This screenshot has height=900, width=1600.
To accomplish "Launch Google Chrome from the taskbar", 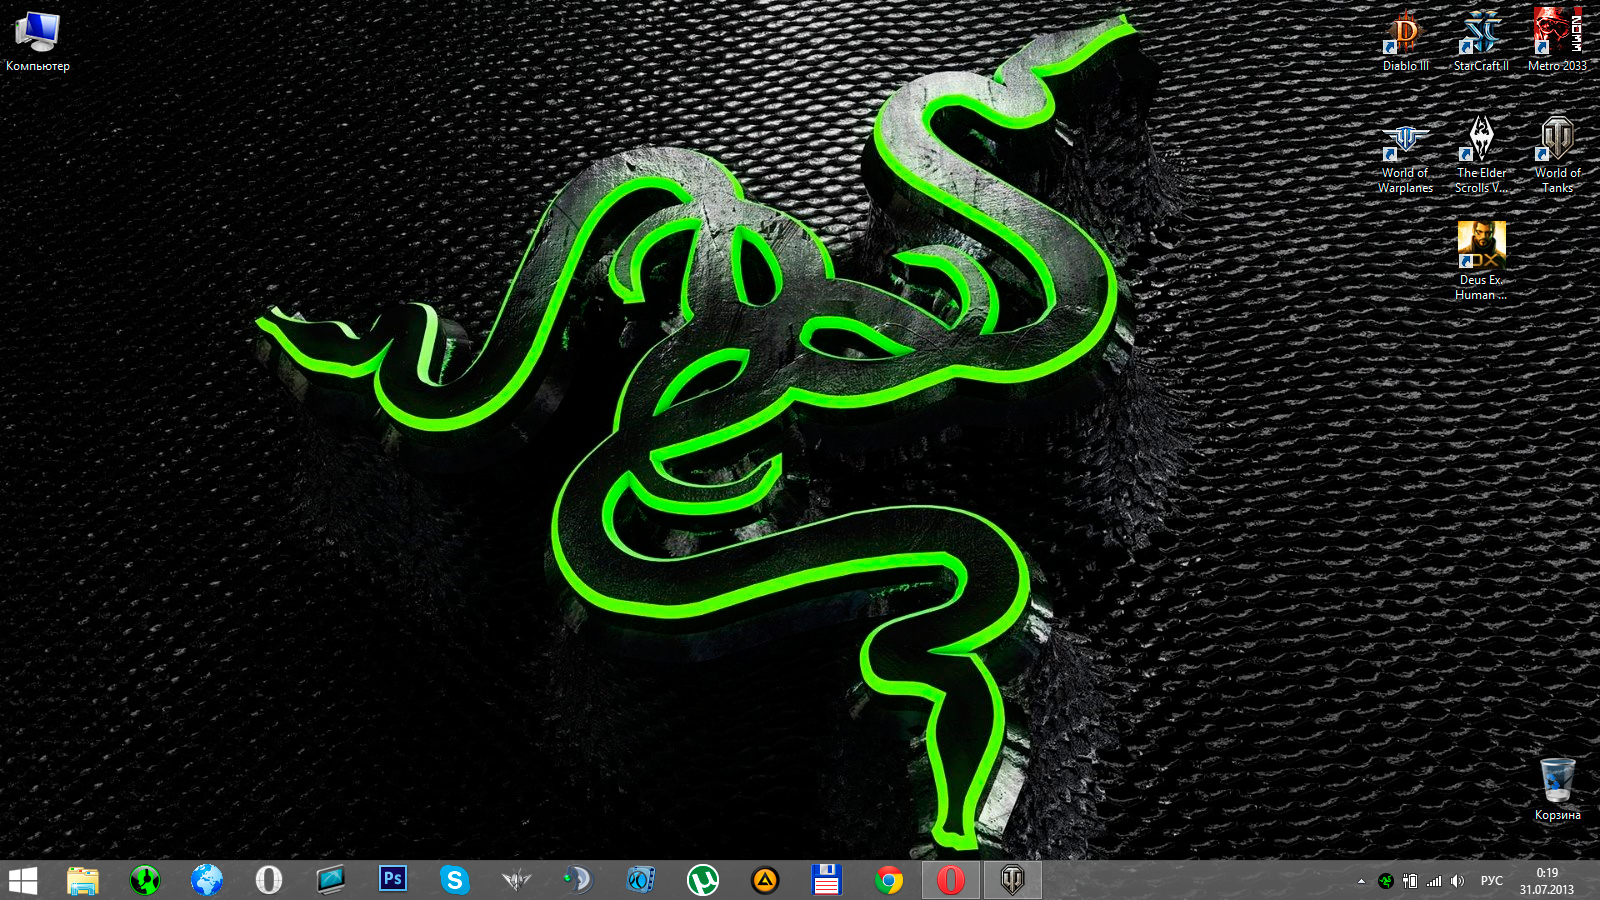I will (x=888, y=881).
